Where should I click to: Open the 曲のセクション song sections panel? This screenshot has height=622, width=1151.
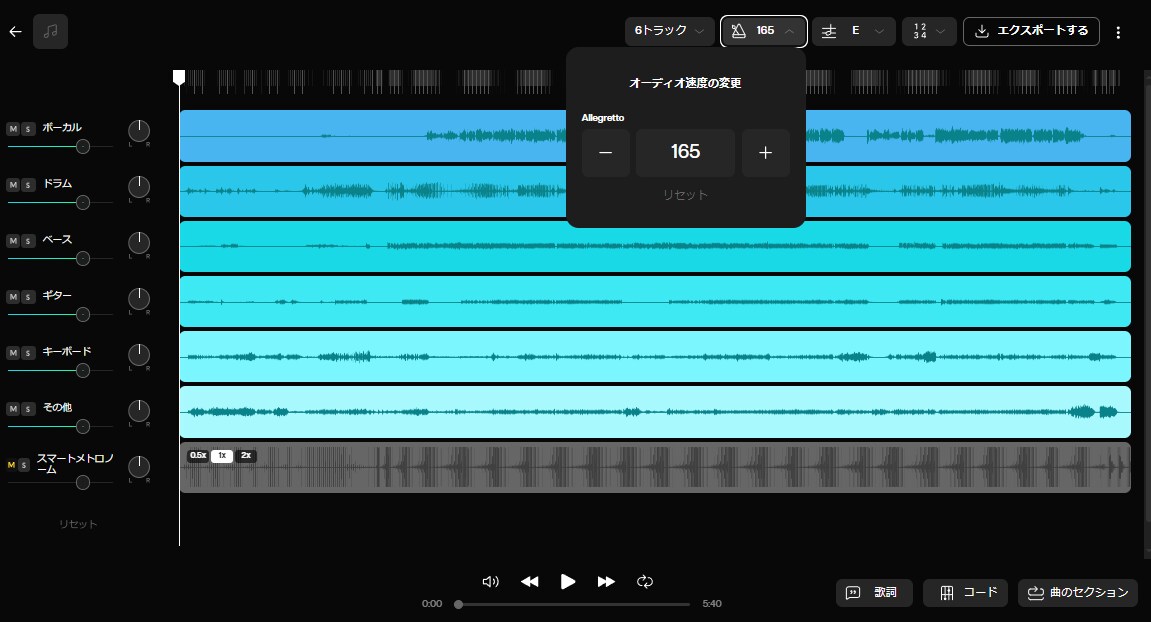coord(1078,593)
